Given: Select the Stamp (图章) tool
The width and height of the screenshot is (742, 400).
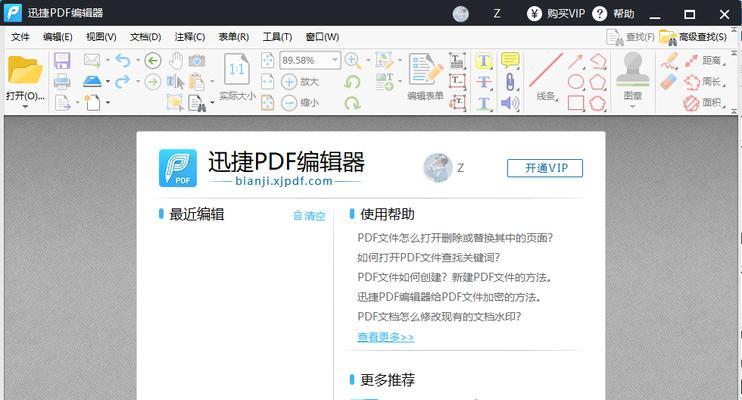Looking at the screenshot, I should pos(632,76).
